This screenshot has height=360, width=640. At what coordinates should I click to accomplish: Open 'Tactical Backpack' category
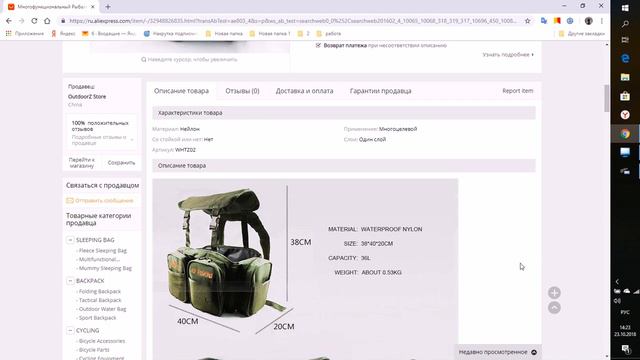[100, 300]
